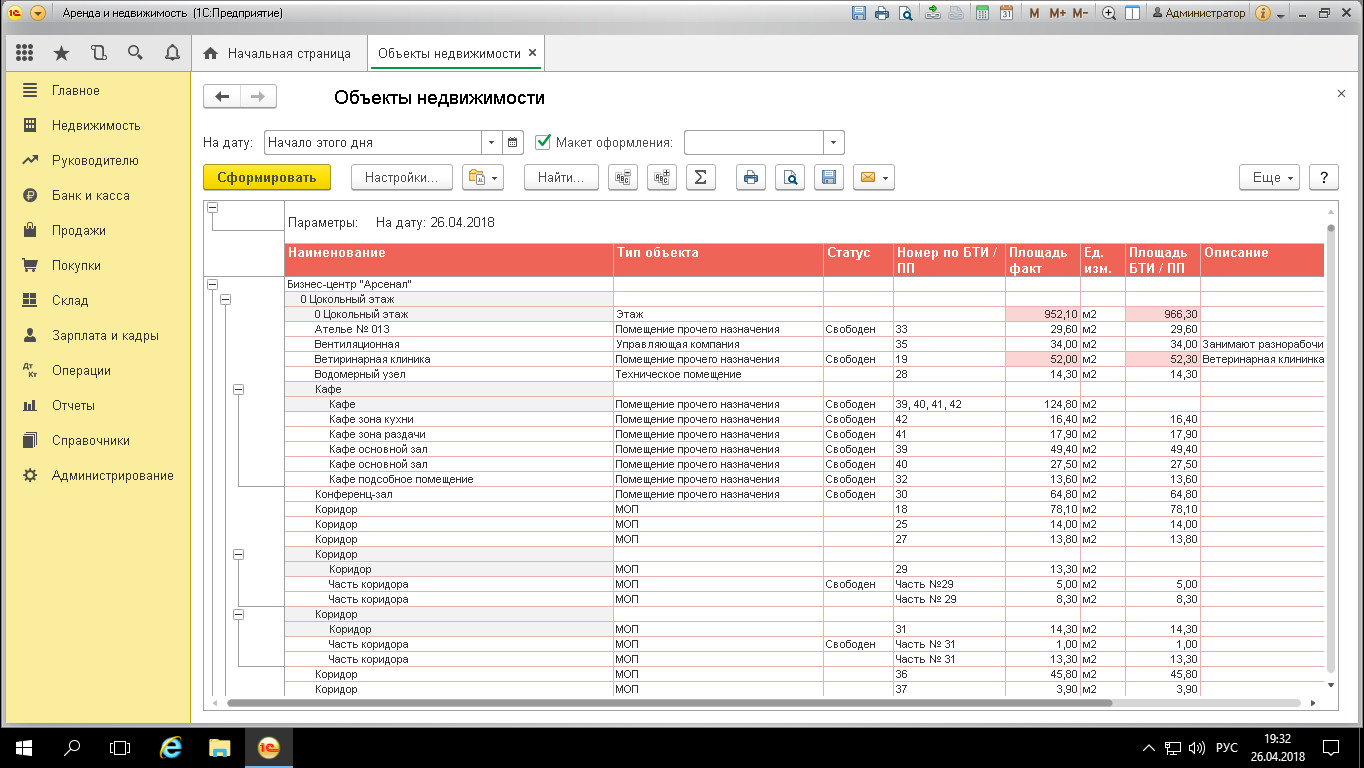Uncheck the Макет оформления checkbox
Screen dimensions: 1364x768
(544, 142)
